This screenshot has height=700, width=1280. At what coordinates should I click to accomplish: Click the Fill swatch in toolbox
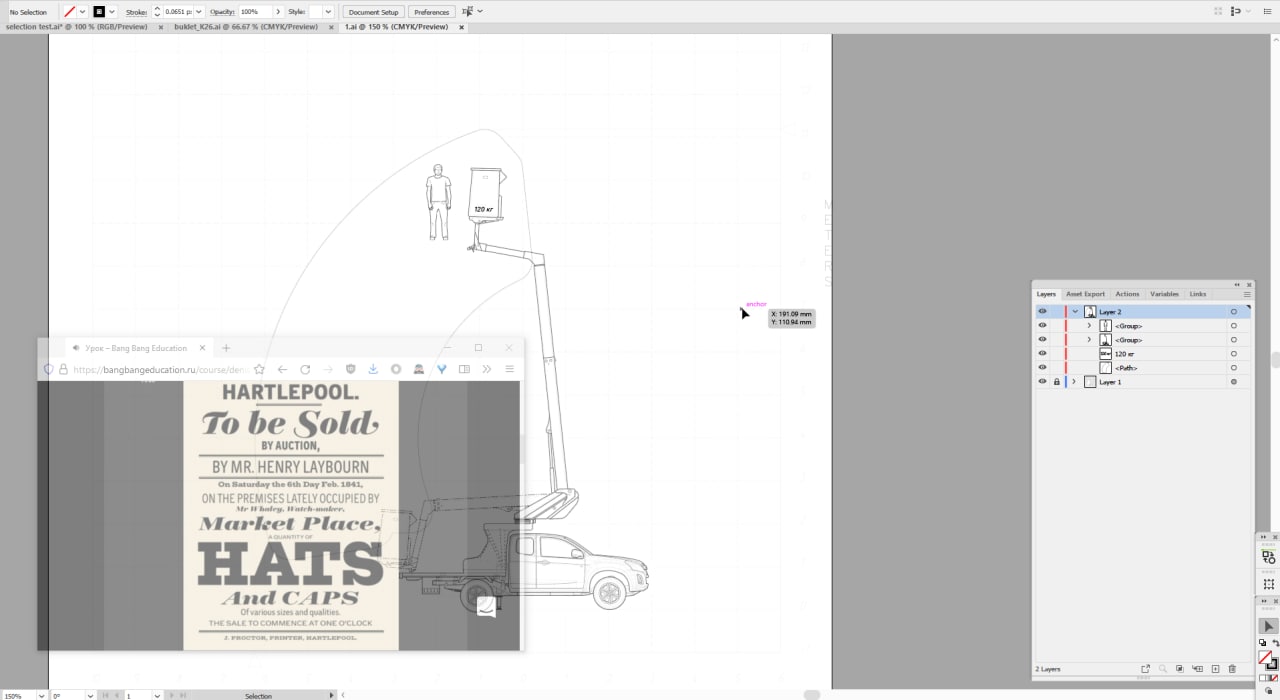pos(1265,657)
